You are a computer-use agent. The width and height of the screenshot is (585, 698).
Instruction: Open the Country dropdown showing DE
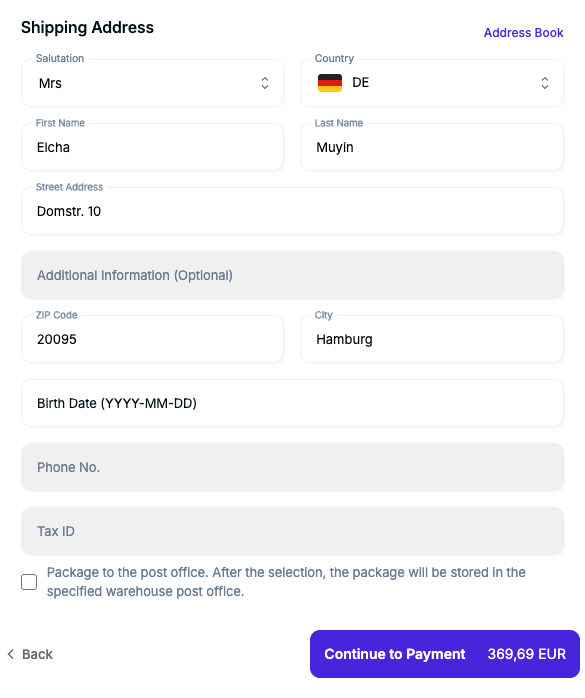click(432, 83)
